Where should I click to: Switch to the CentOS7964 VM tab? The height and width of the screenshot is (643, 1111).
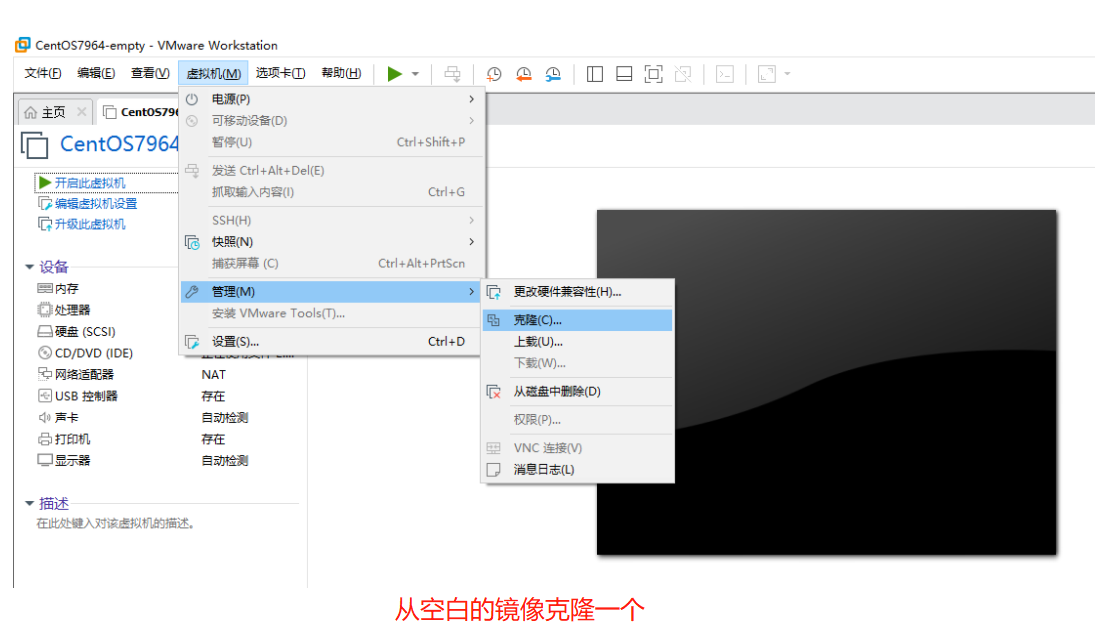(140, 112)
